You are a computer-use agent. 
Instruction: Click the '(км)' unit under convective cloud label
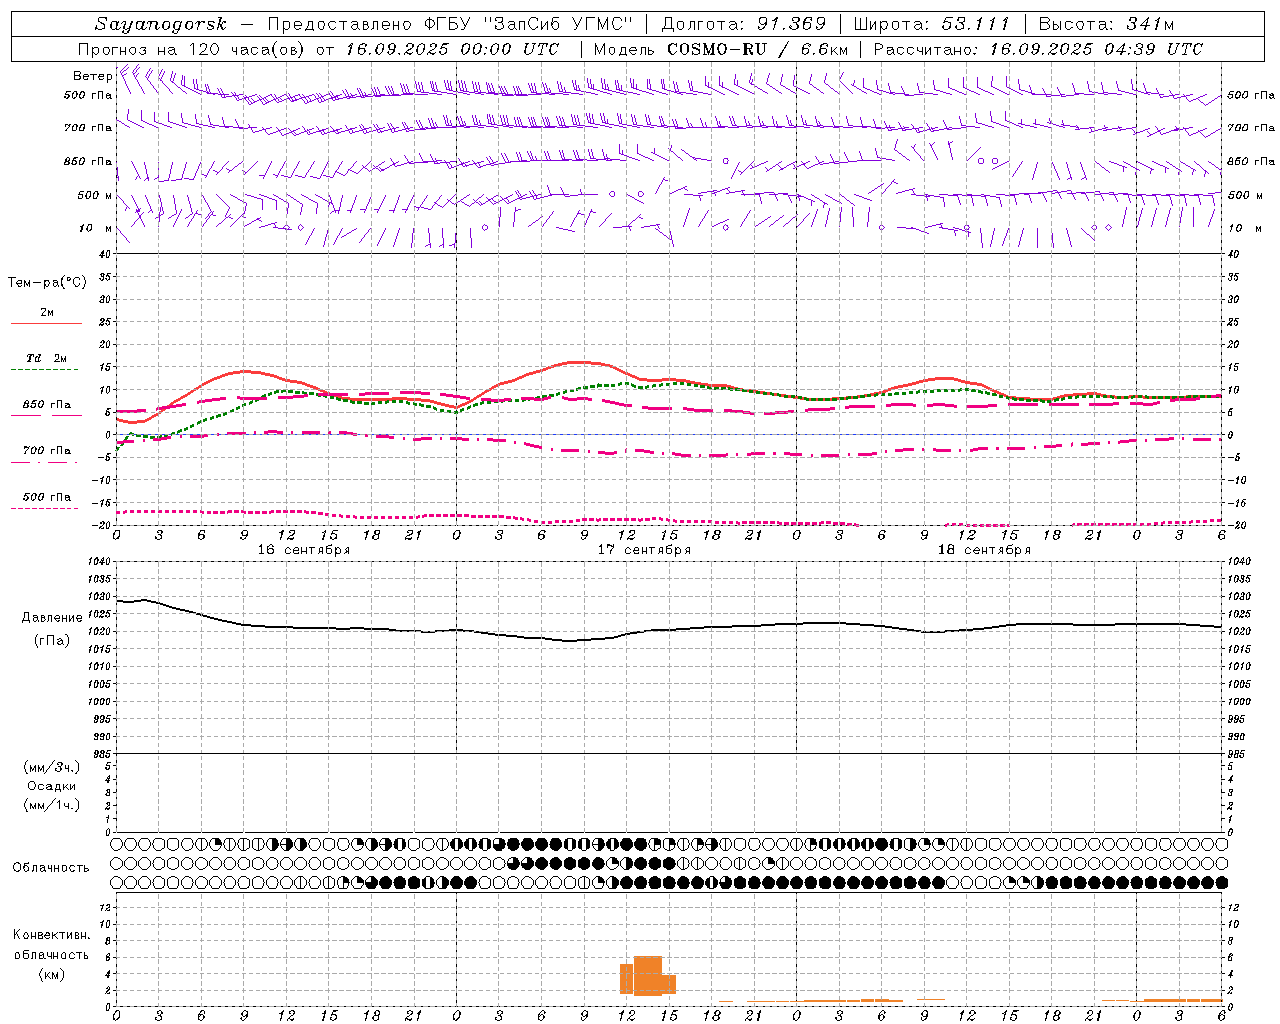pos(52,974)
